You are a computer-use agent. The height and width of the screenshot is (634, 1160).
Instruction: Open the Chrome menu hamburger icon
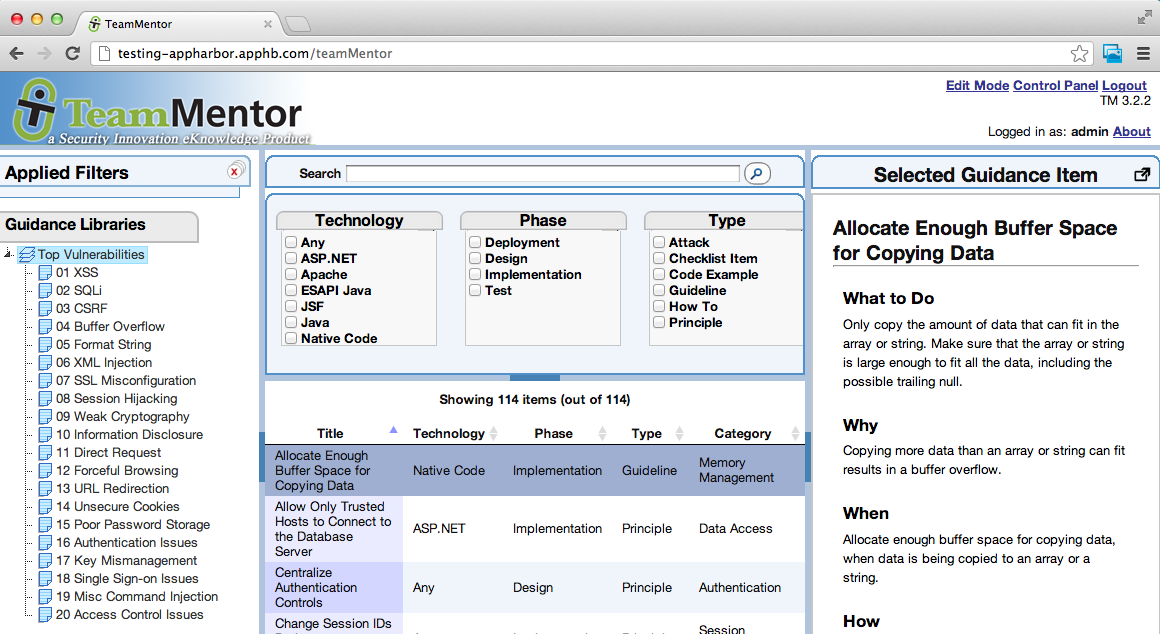click(x=1143, y=54)
